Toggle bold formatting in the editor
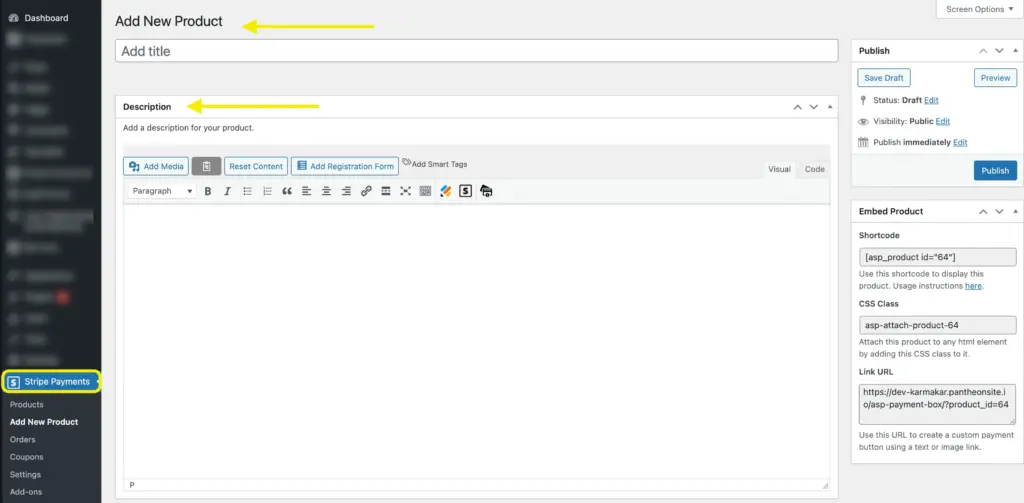This screenshot has width=1024, height=503. click(x=208, y=191)
